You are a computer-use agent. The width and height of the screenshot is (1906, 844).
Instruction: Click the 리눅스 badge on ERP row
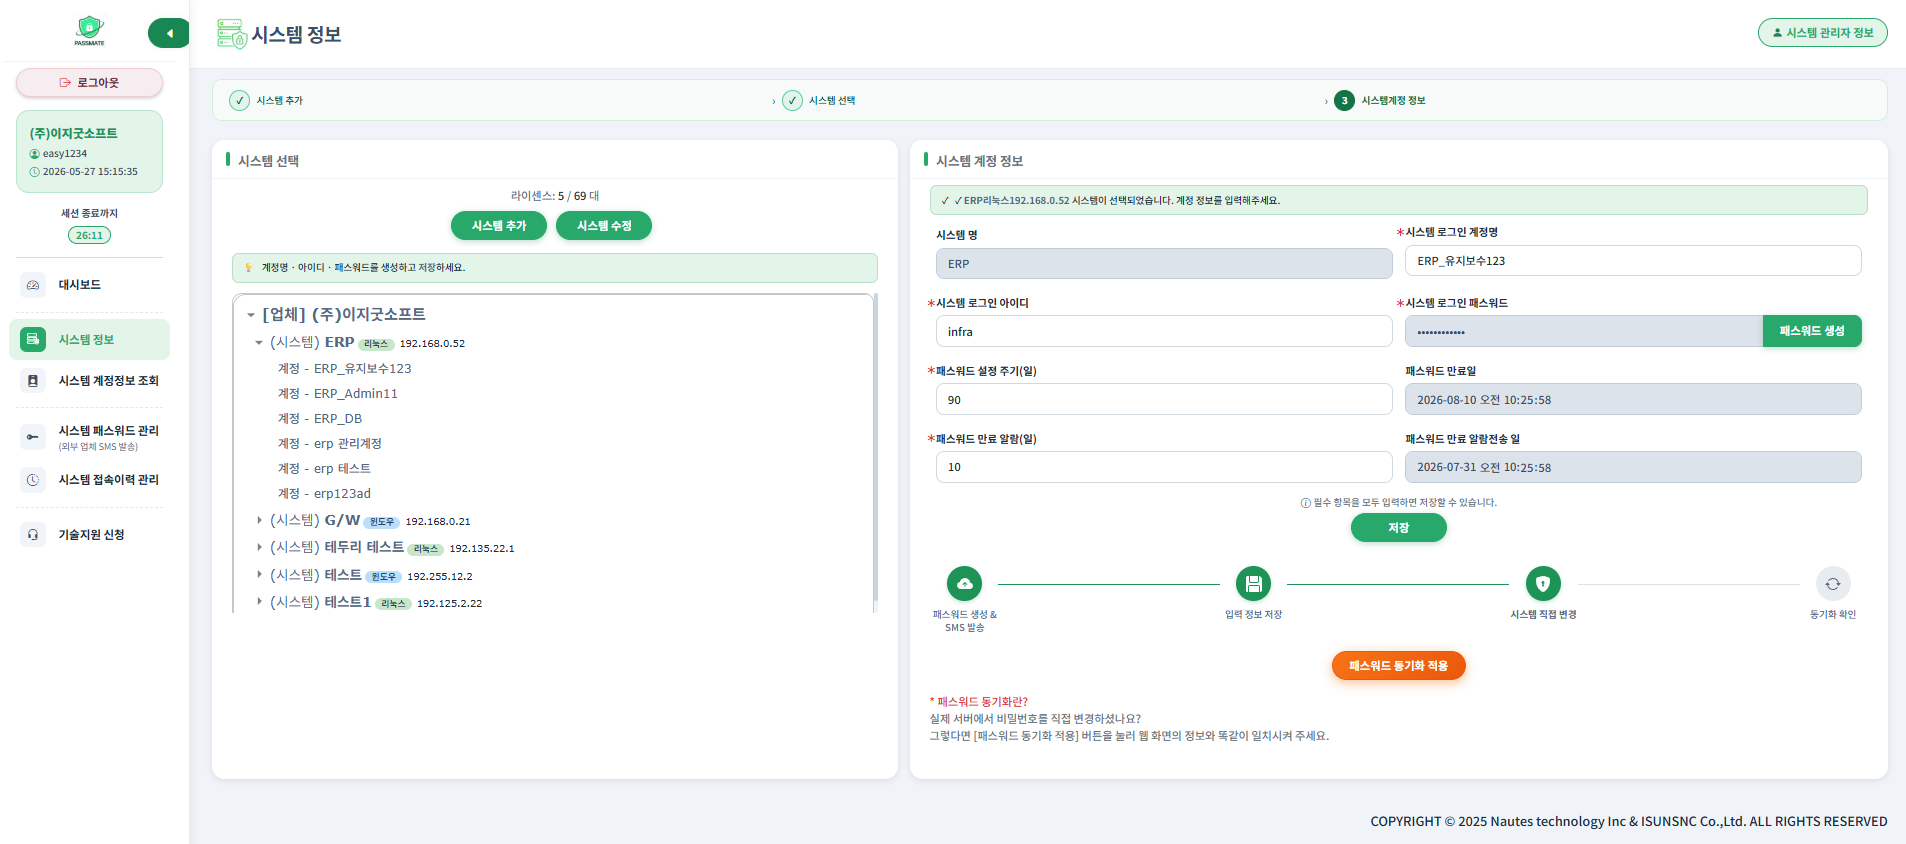click(x=376, y=344)
